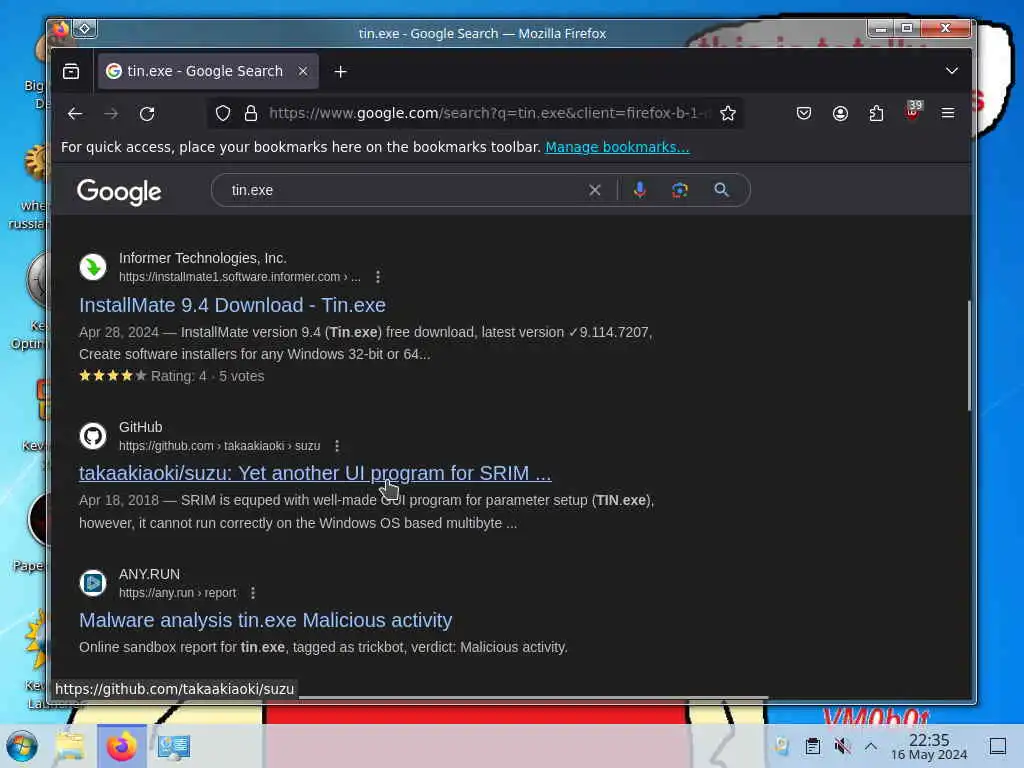Select the tin.exe - Google Search tab
This screenshot has width=1024, height=768.
coord(208,71)
